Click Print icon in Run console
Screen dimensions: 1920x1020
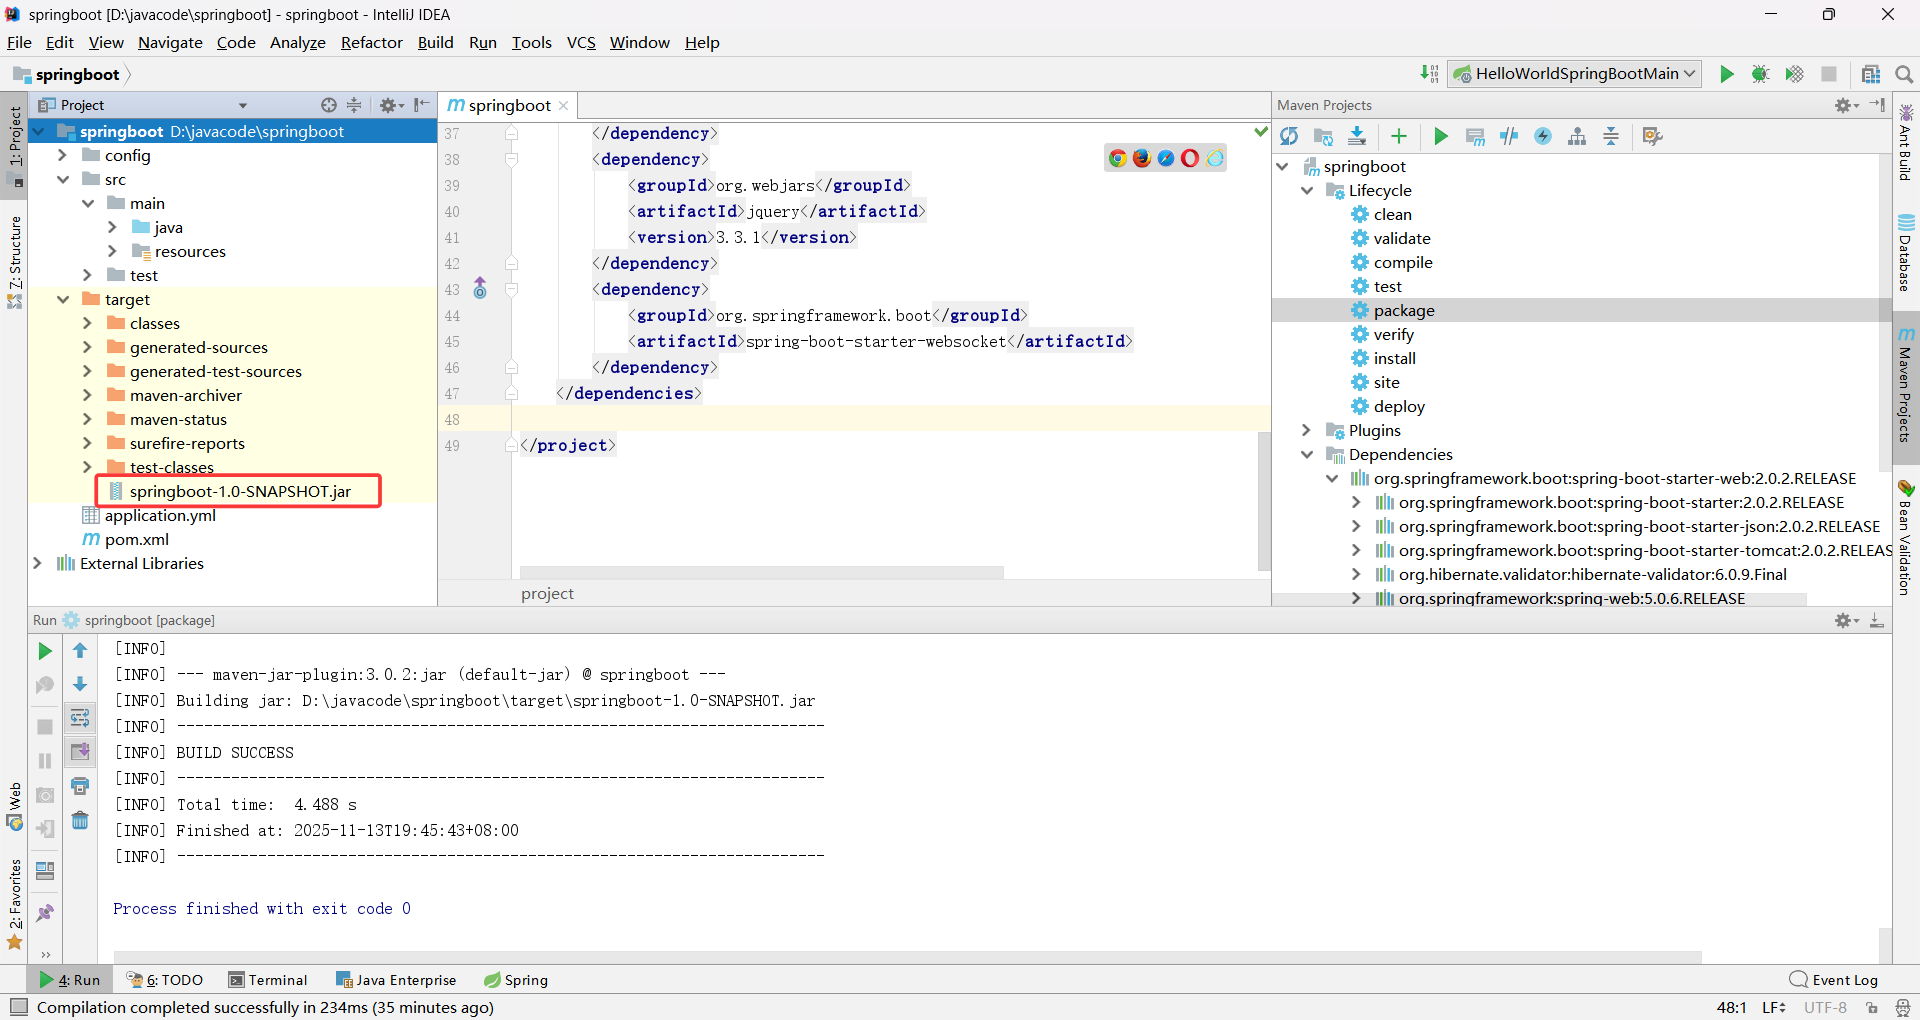point(80,786)
